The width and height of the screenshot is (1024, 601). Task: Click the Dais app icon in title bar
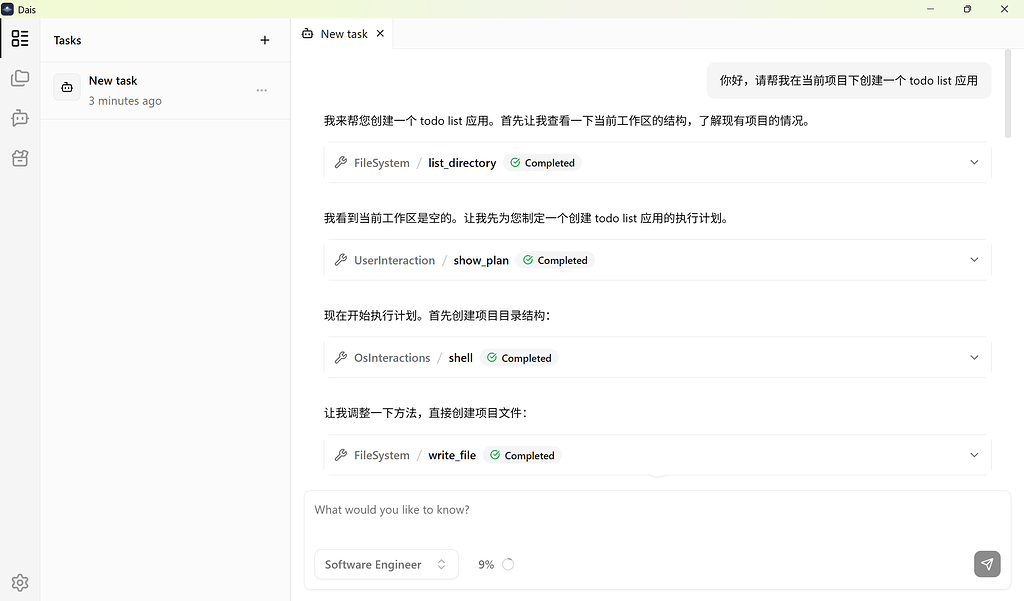point(8,9)
